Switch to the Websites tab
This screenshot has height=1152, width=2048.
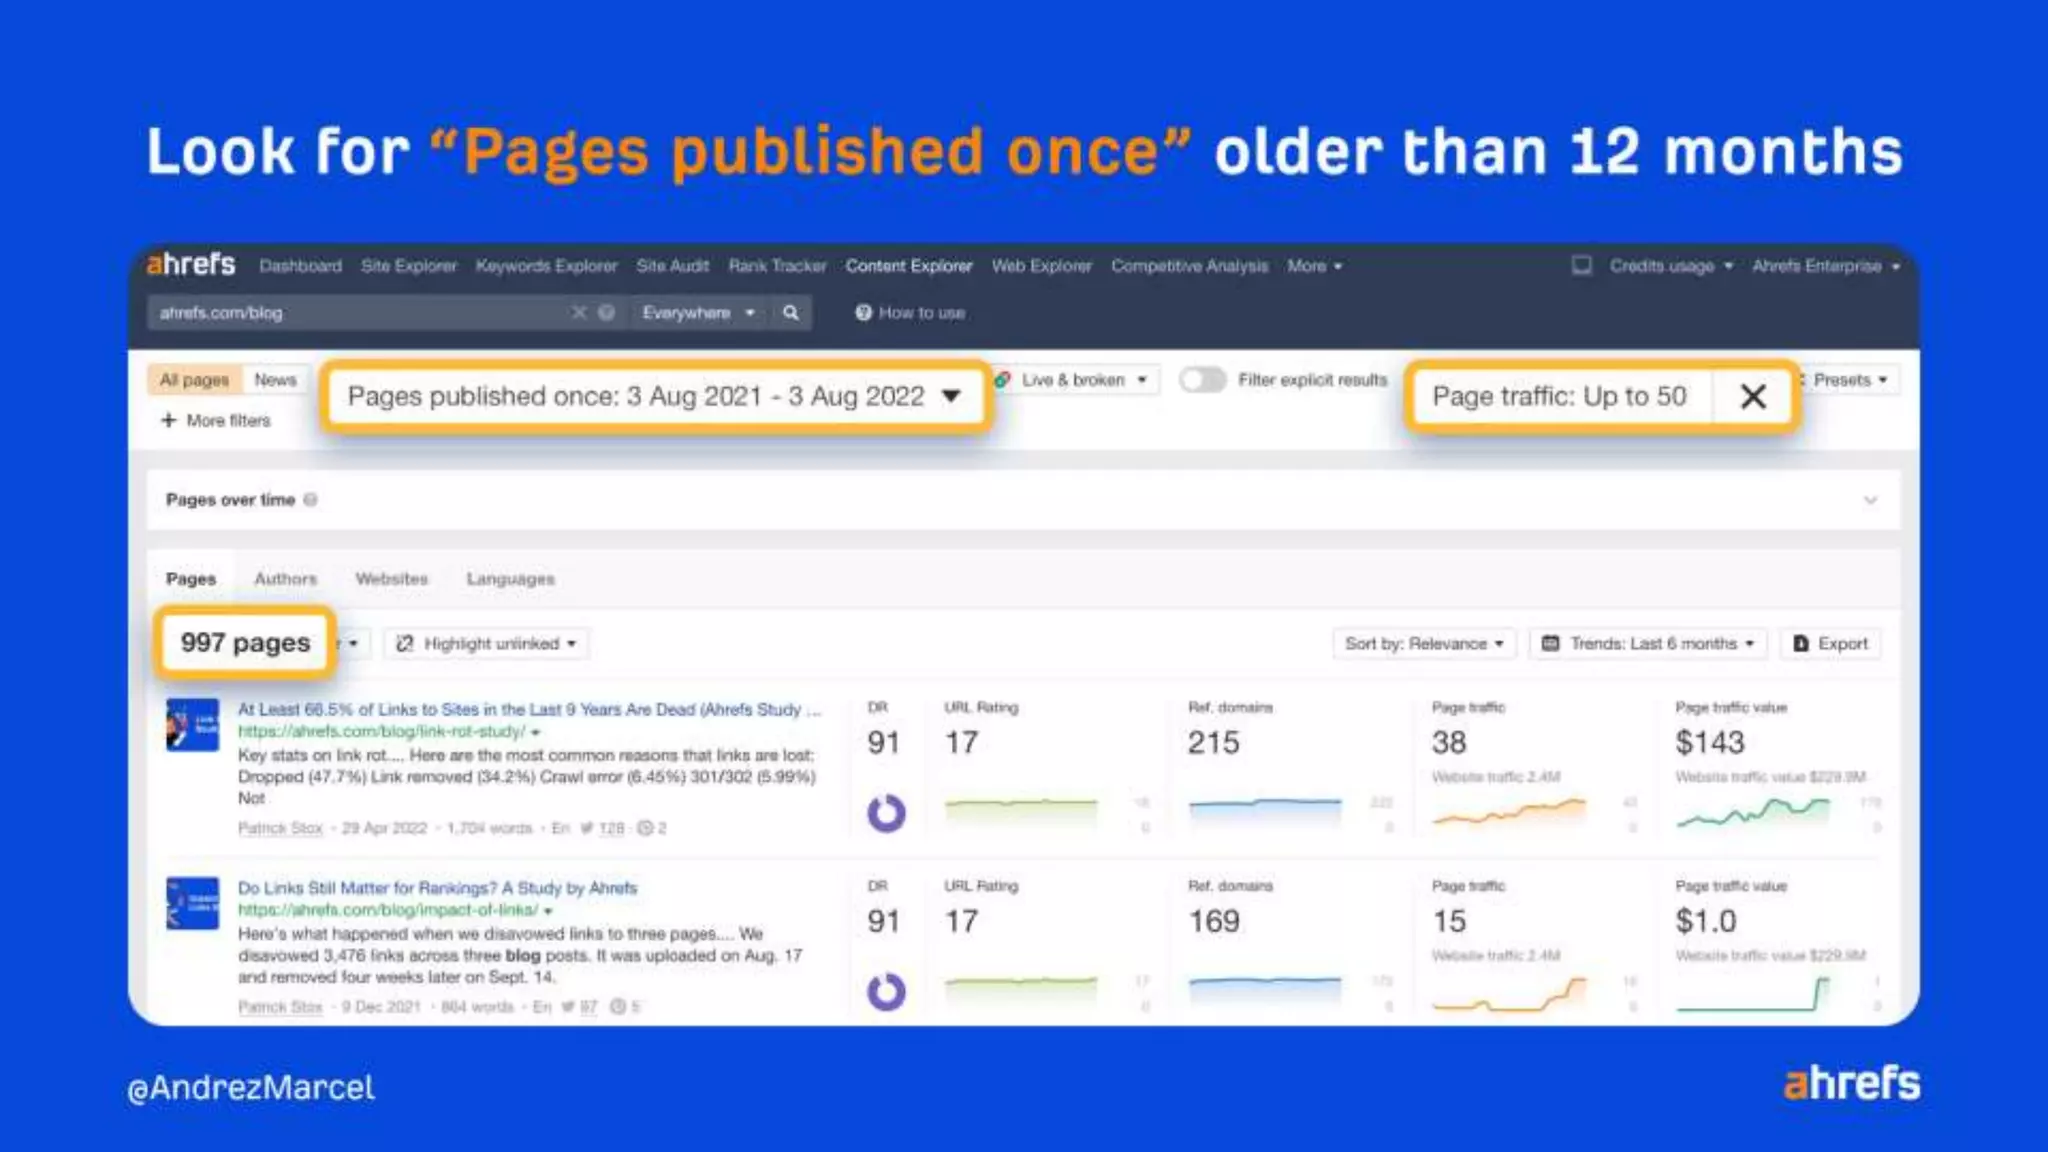tap(391, 579)
